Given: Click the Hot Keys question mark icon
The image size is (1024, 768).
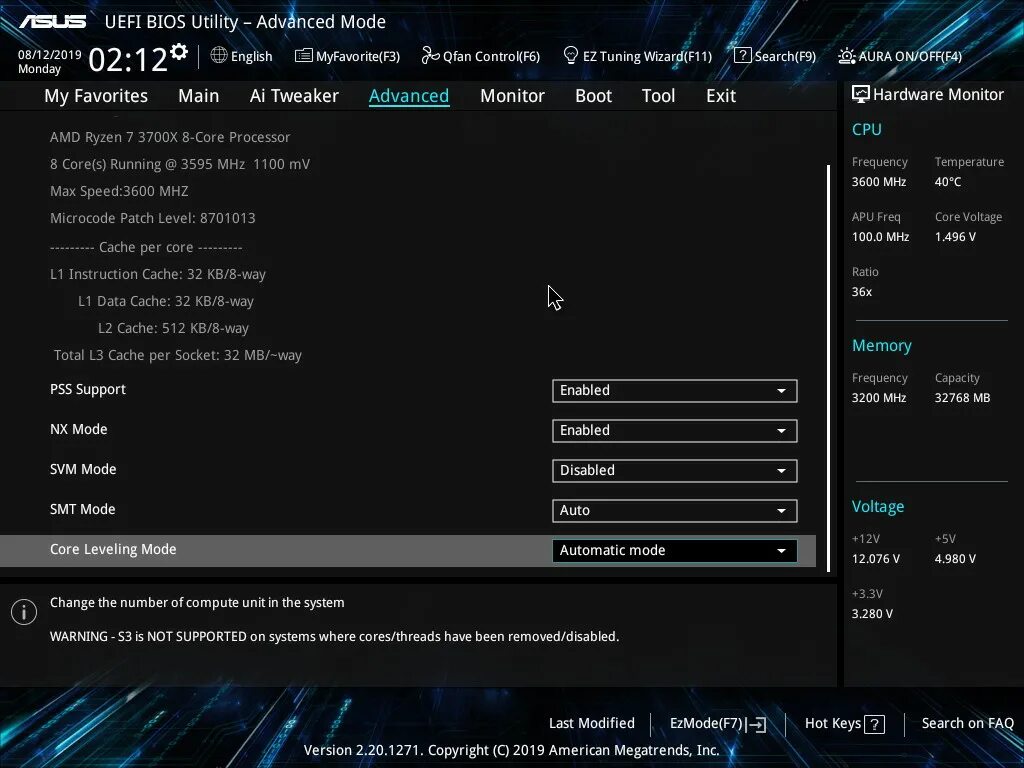Looking at the screenshot, I should 874,724.
